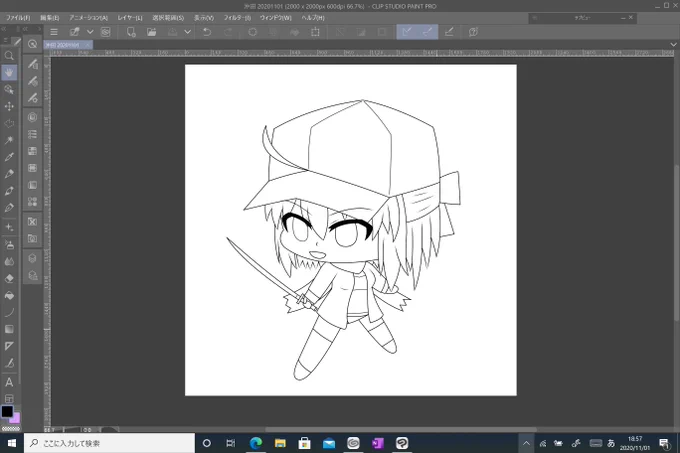Click the Windows search box ここに入力して検索
The height and width of the screenshot is (453, 680).
click(109, 443)
